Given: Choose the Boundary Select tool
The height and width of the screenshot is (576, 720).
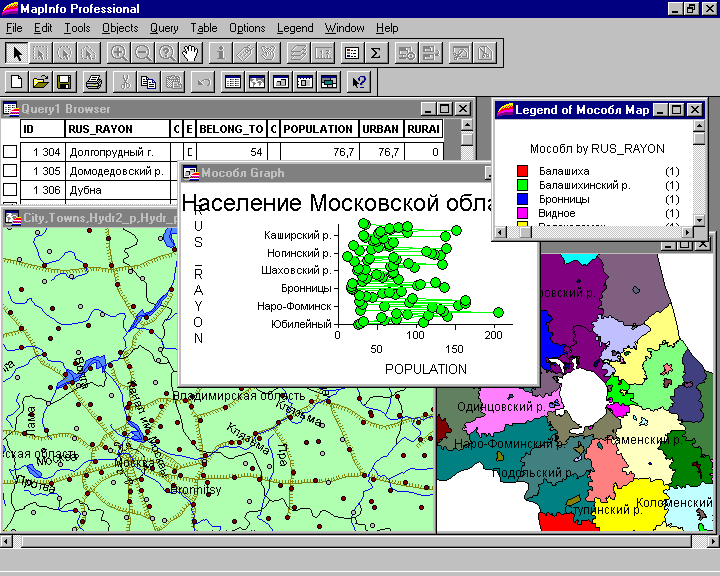Looking at the screenshot, I should pyautogui.click(x=89, y=53).
